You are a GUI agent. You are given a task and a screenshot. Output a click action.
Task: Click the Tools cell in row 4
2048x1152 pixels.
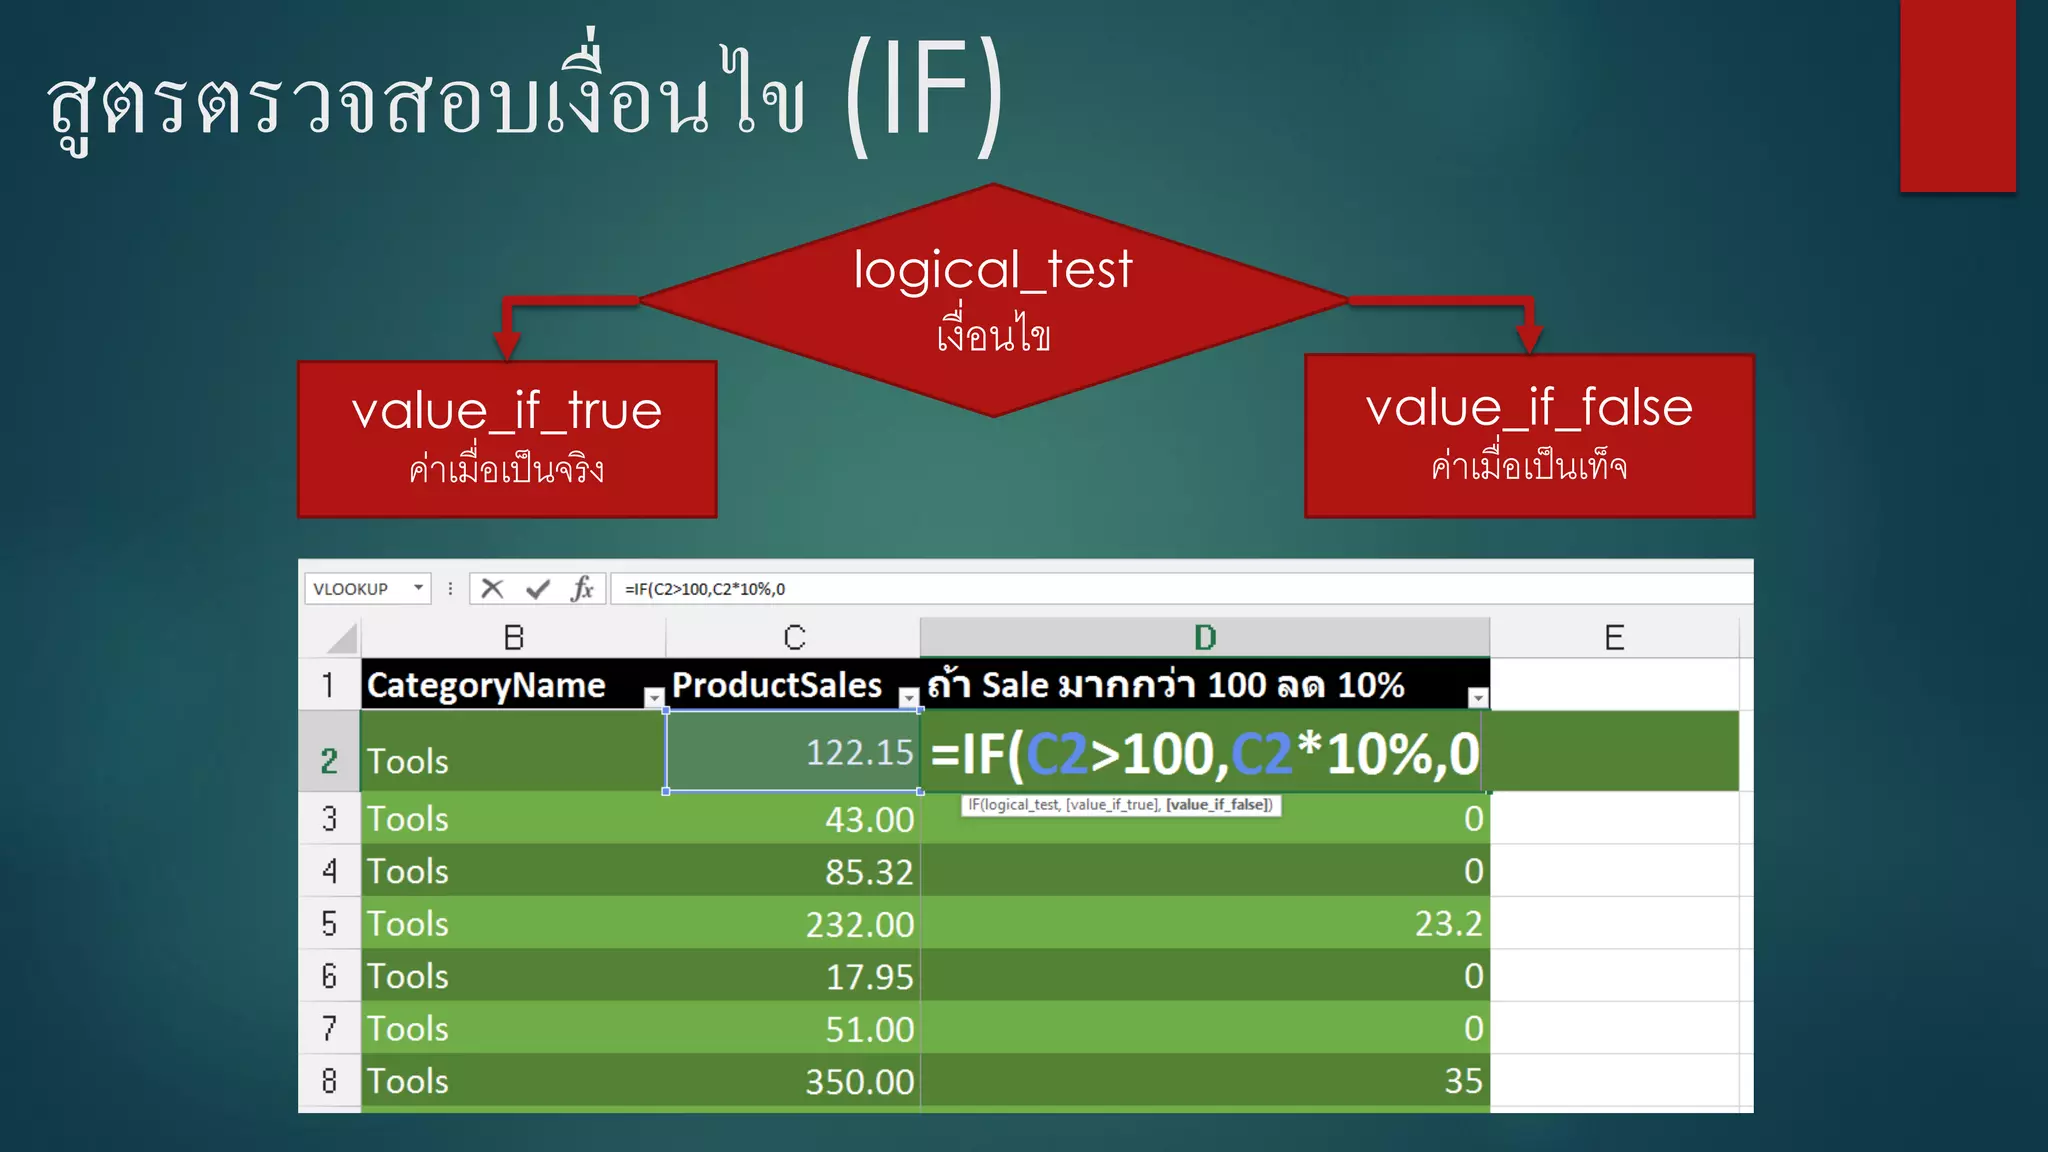click(x=513, y=871)
